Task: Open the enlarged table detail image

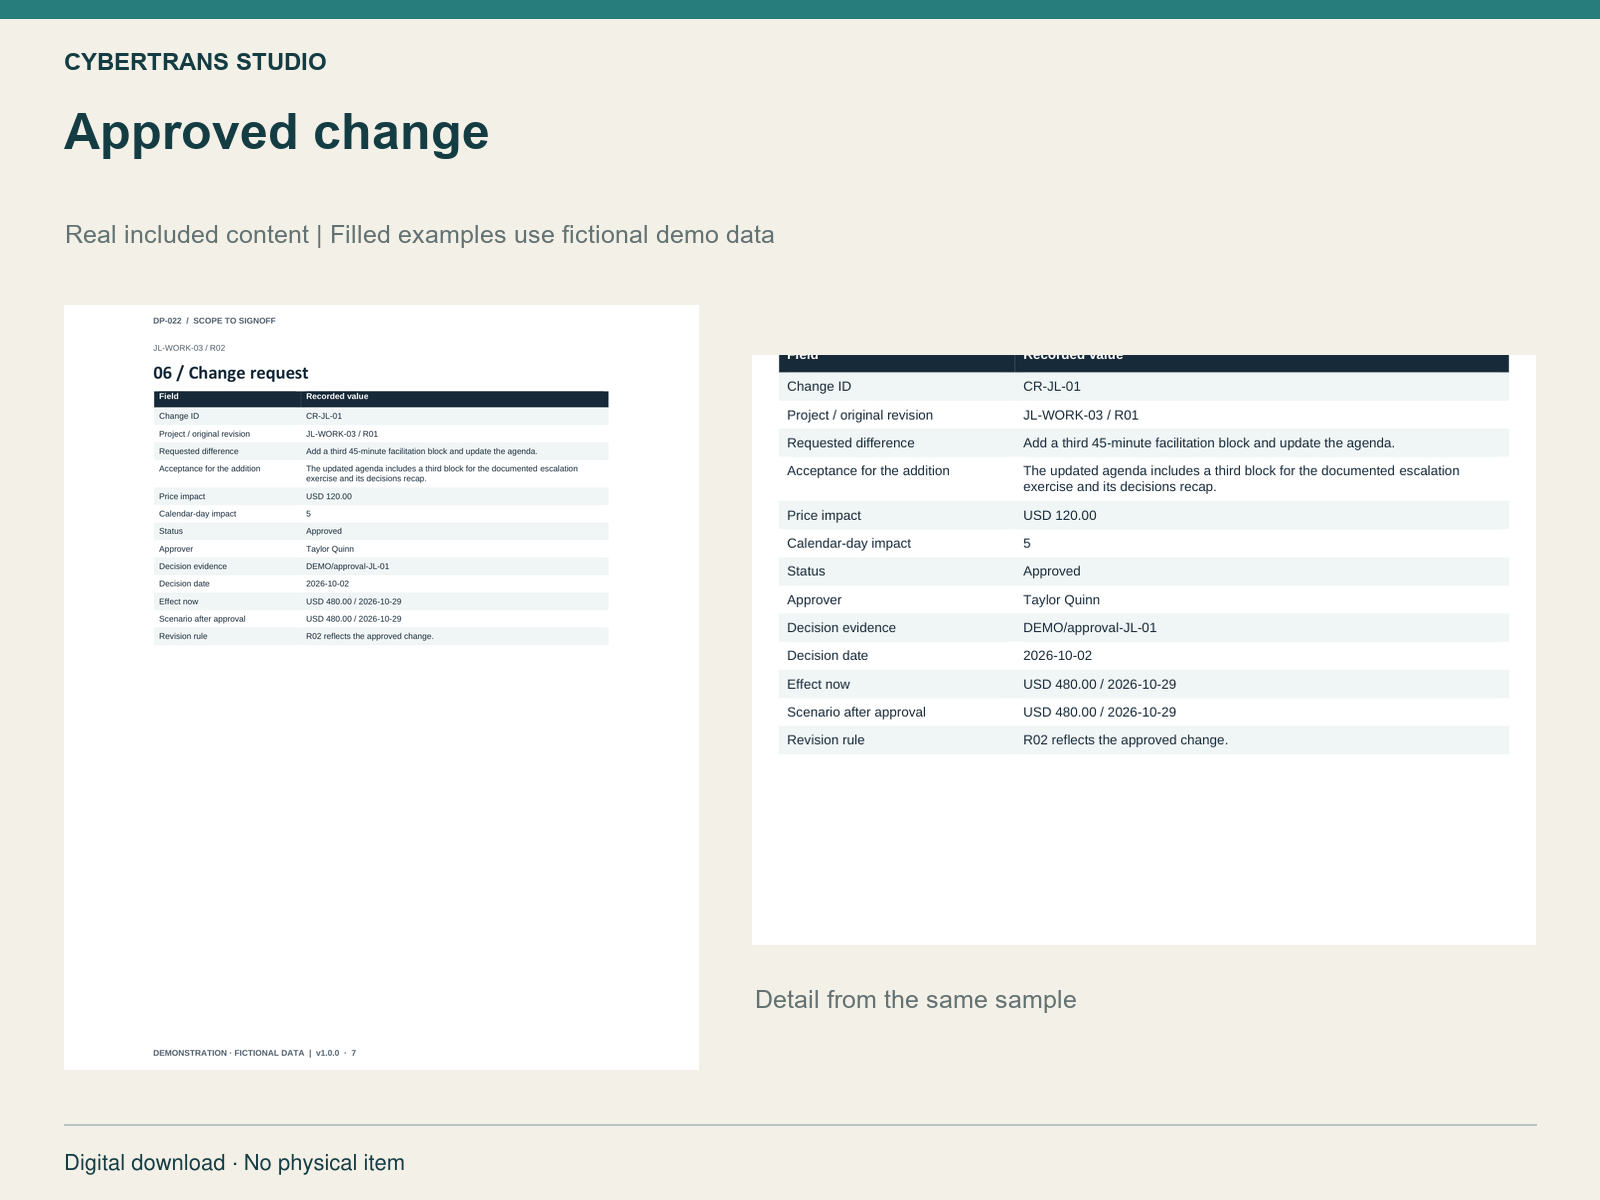Action: [x=1144, y=650]
